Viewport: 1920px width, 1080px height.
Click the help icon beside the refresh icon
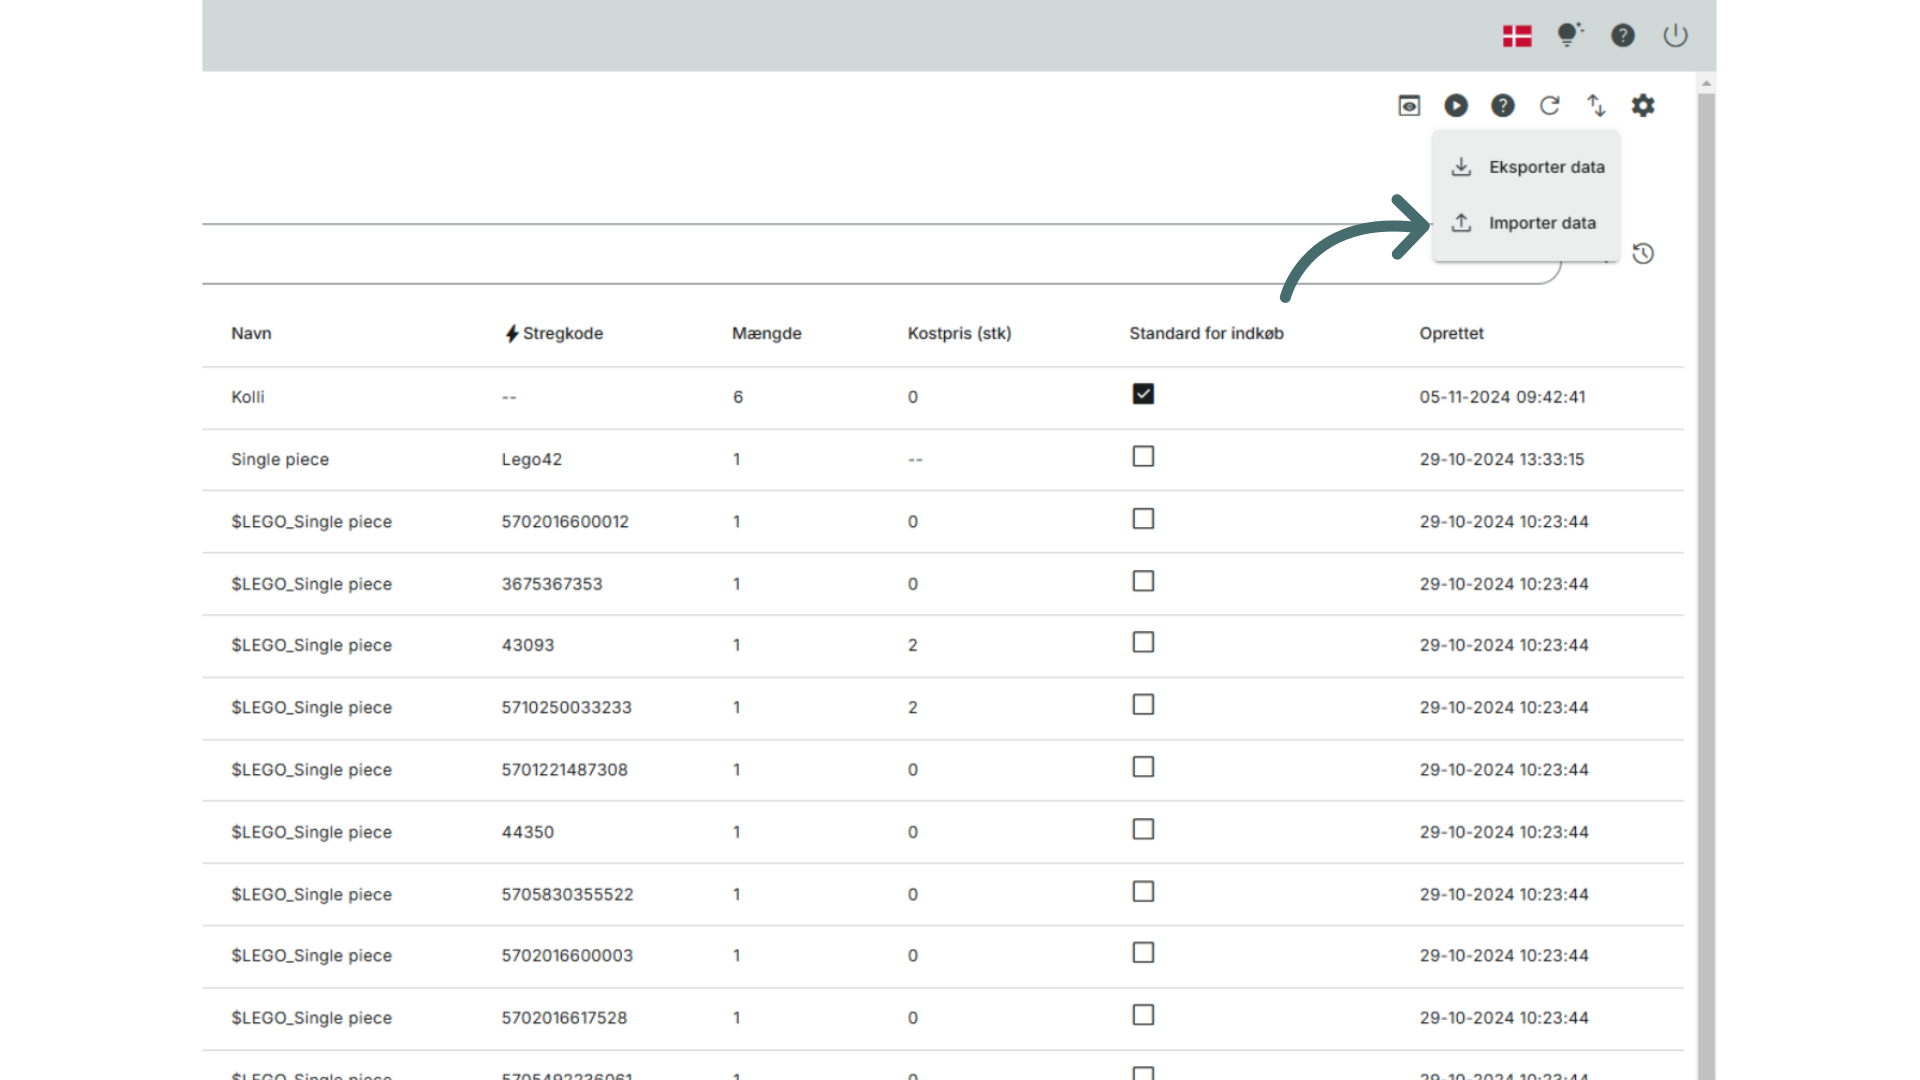point(1503,106)
